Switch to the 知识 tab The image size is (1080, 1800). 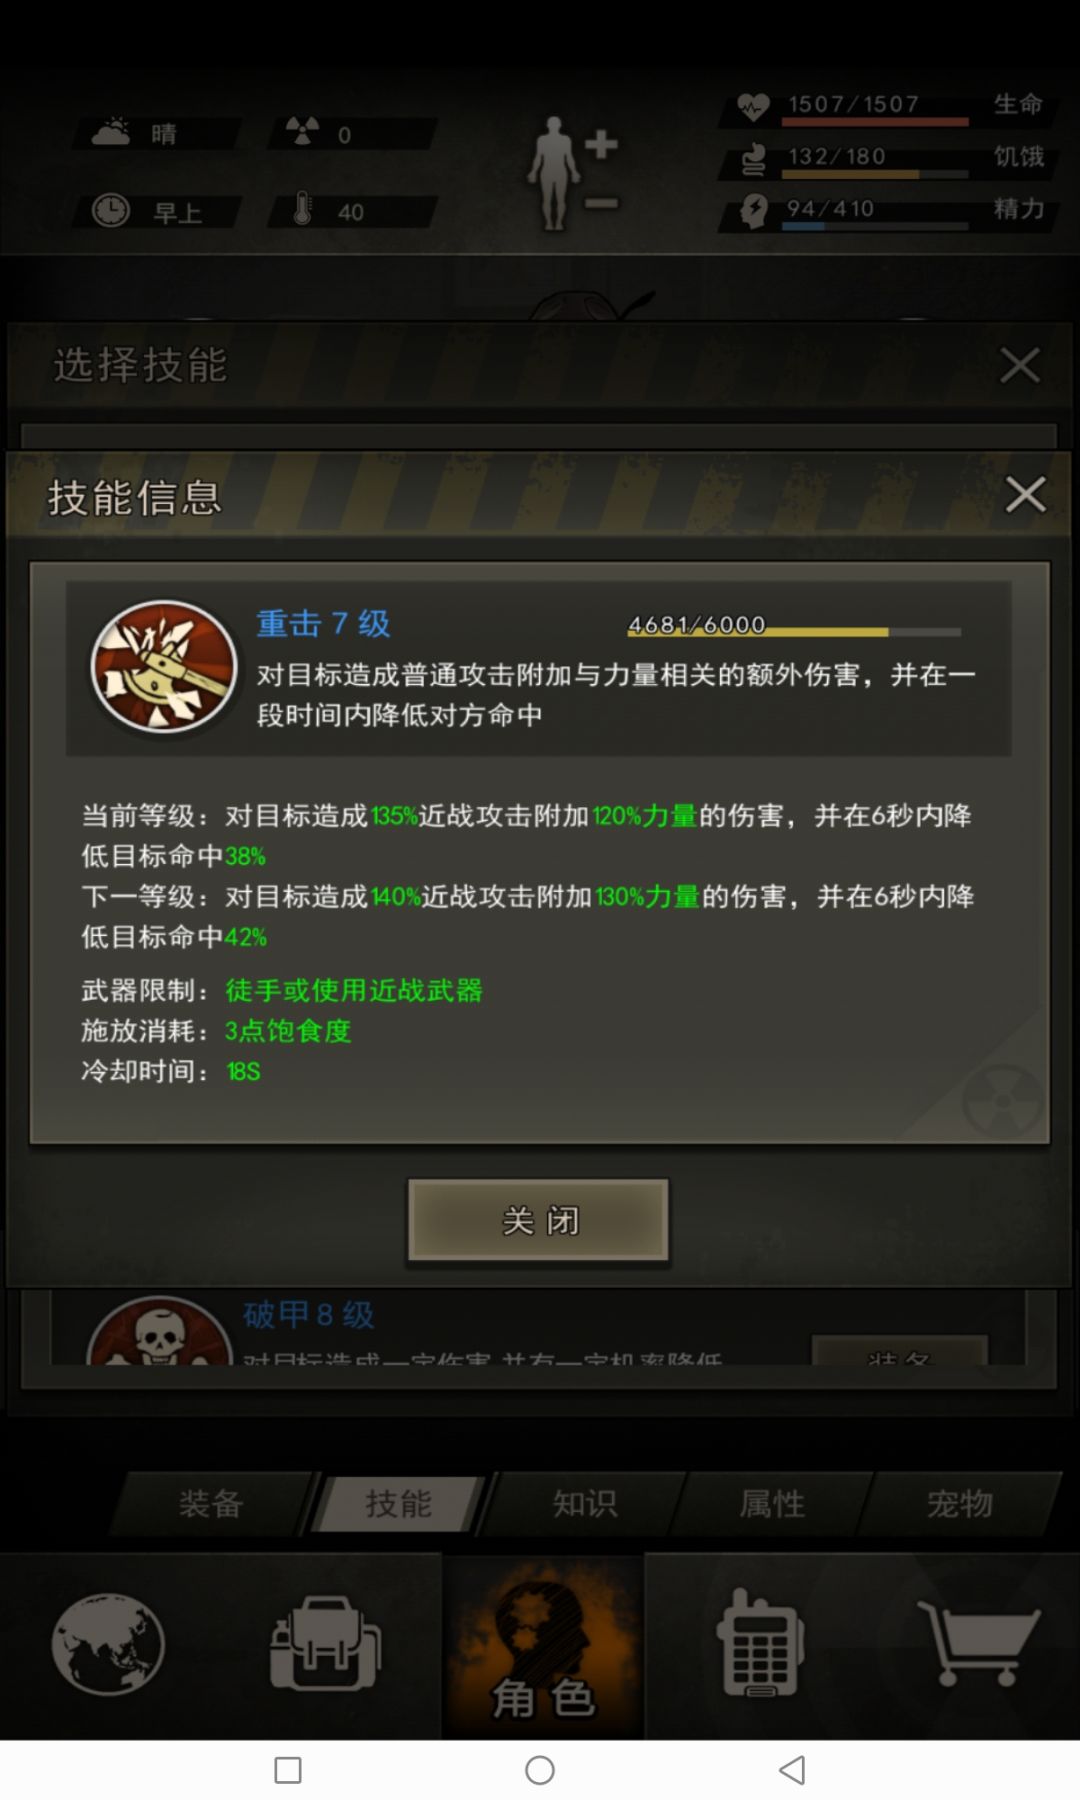[585, 1503]
